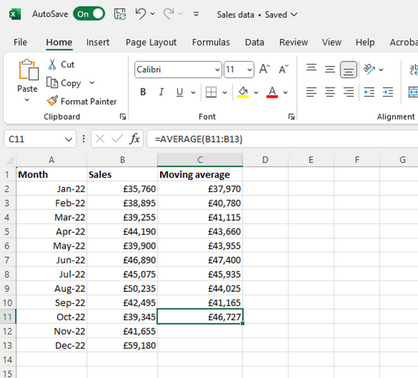The image size is (418, 378).
Task: Click the Insert Function fx icon
Action: pos(135,139)
